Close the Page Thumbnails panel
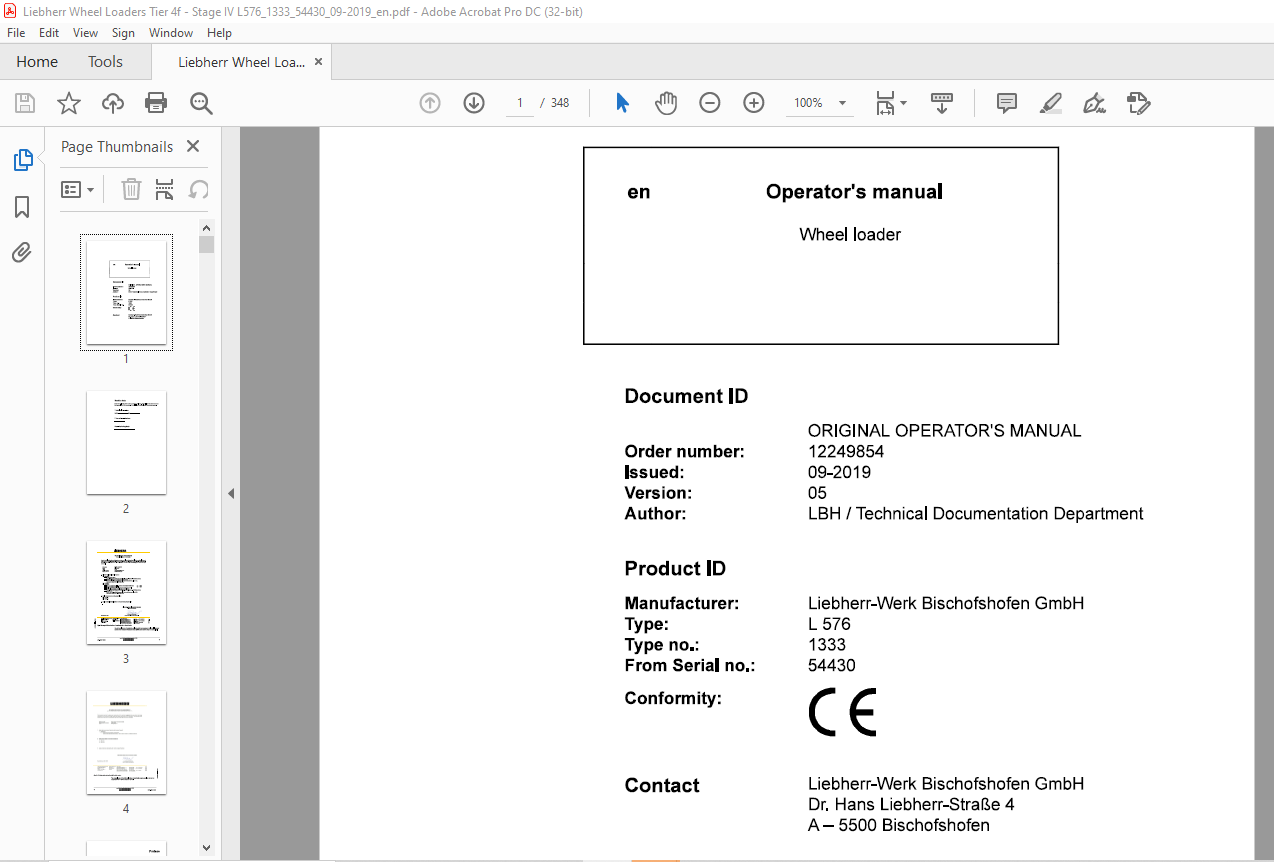 coord(193,146)
